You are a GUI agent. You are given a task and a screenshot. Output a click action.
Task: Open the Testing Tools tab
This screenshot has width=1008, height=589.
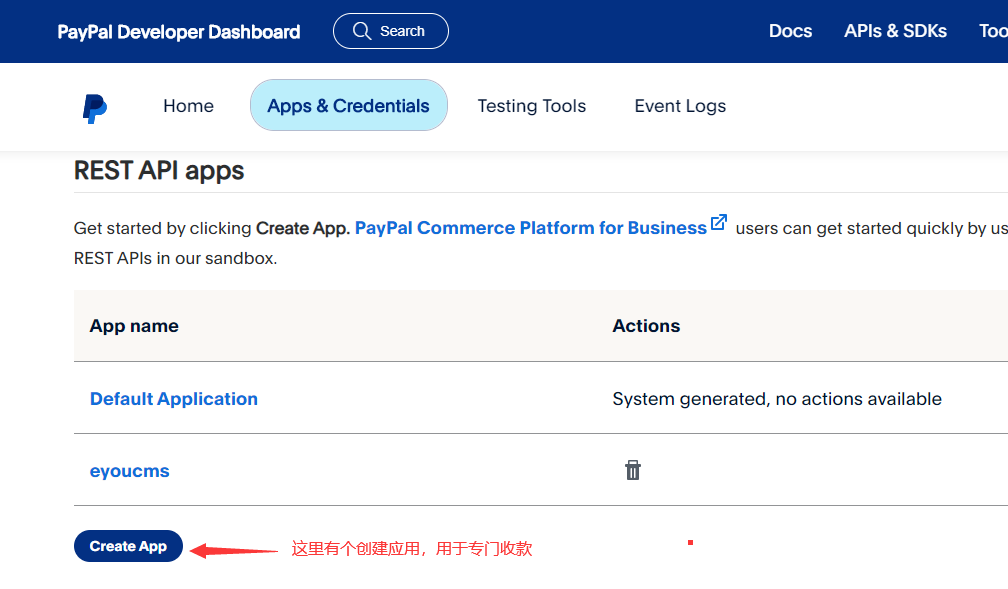532,105
